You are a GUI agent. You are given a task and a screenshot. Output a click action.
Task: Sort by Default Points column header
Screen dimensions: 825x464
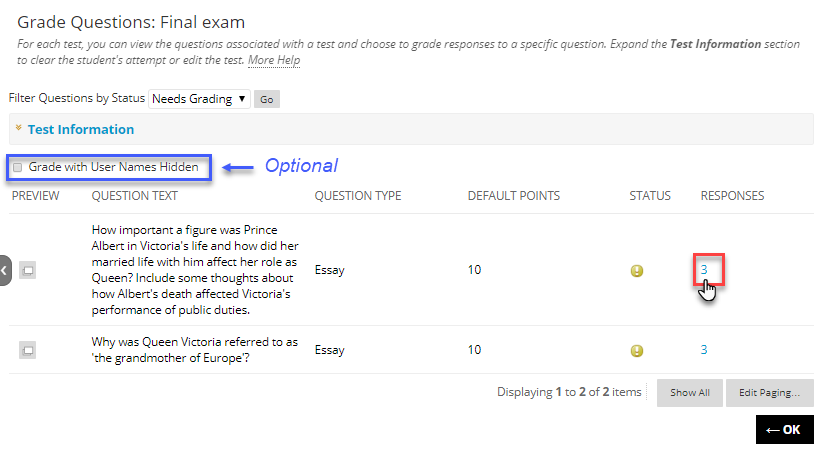pyautogui.click(x=513, y=196)
